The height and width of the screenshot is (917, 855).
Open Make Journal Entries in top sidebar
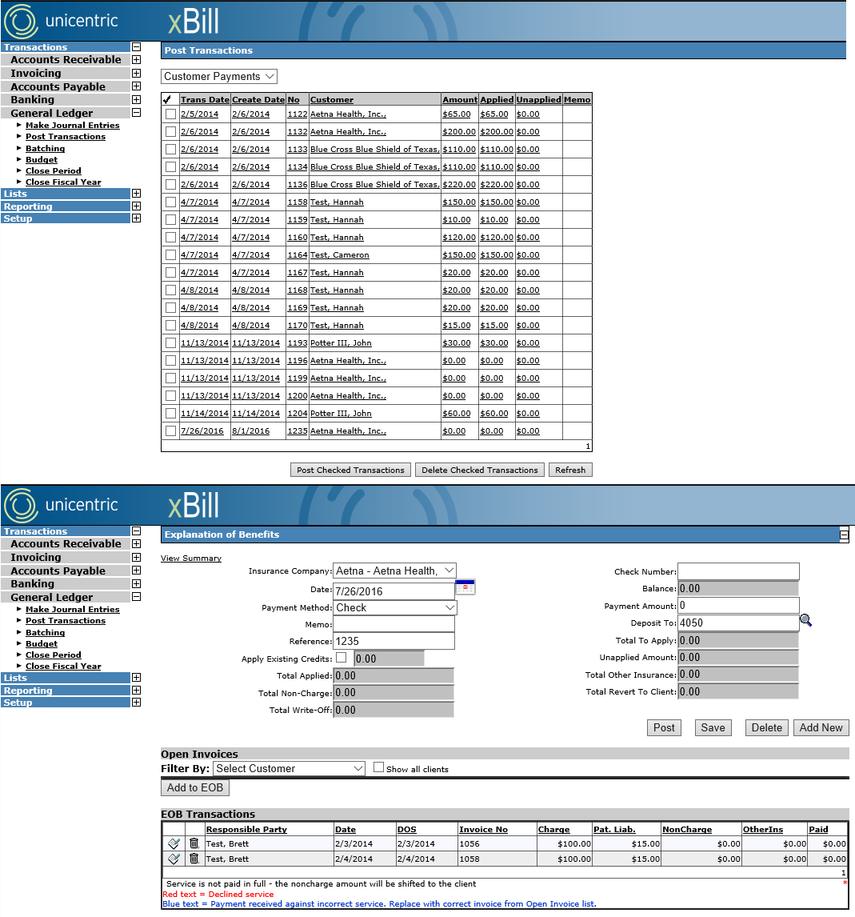[x=73, y=125]
